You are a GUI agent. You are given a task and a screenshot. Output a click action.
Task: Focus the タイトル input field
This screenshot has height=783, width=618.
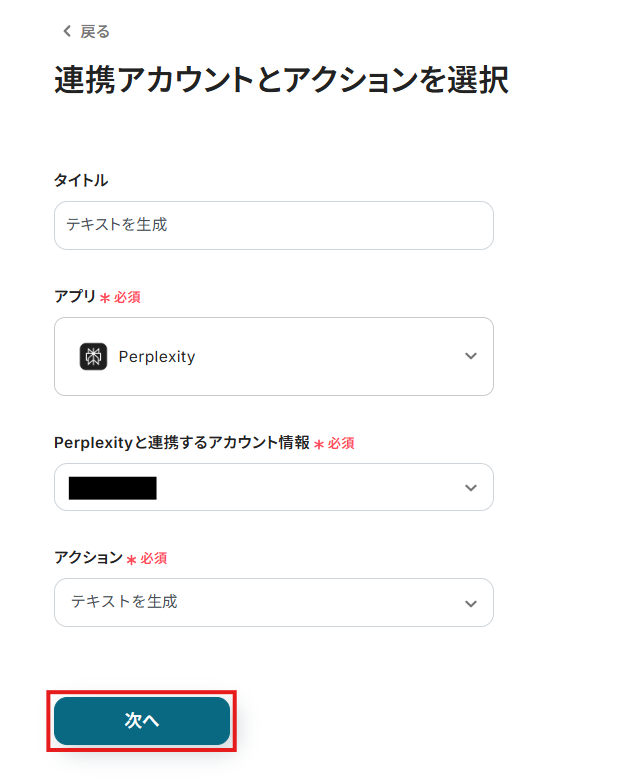tap(273, 225)
